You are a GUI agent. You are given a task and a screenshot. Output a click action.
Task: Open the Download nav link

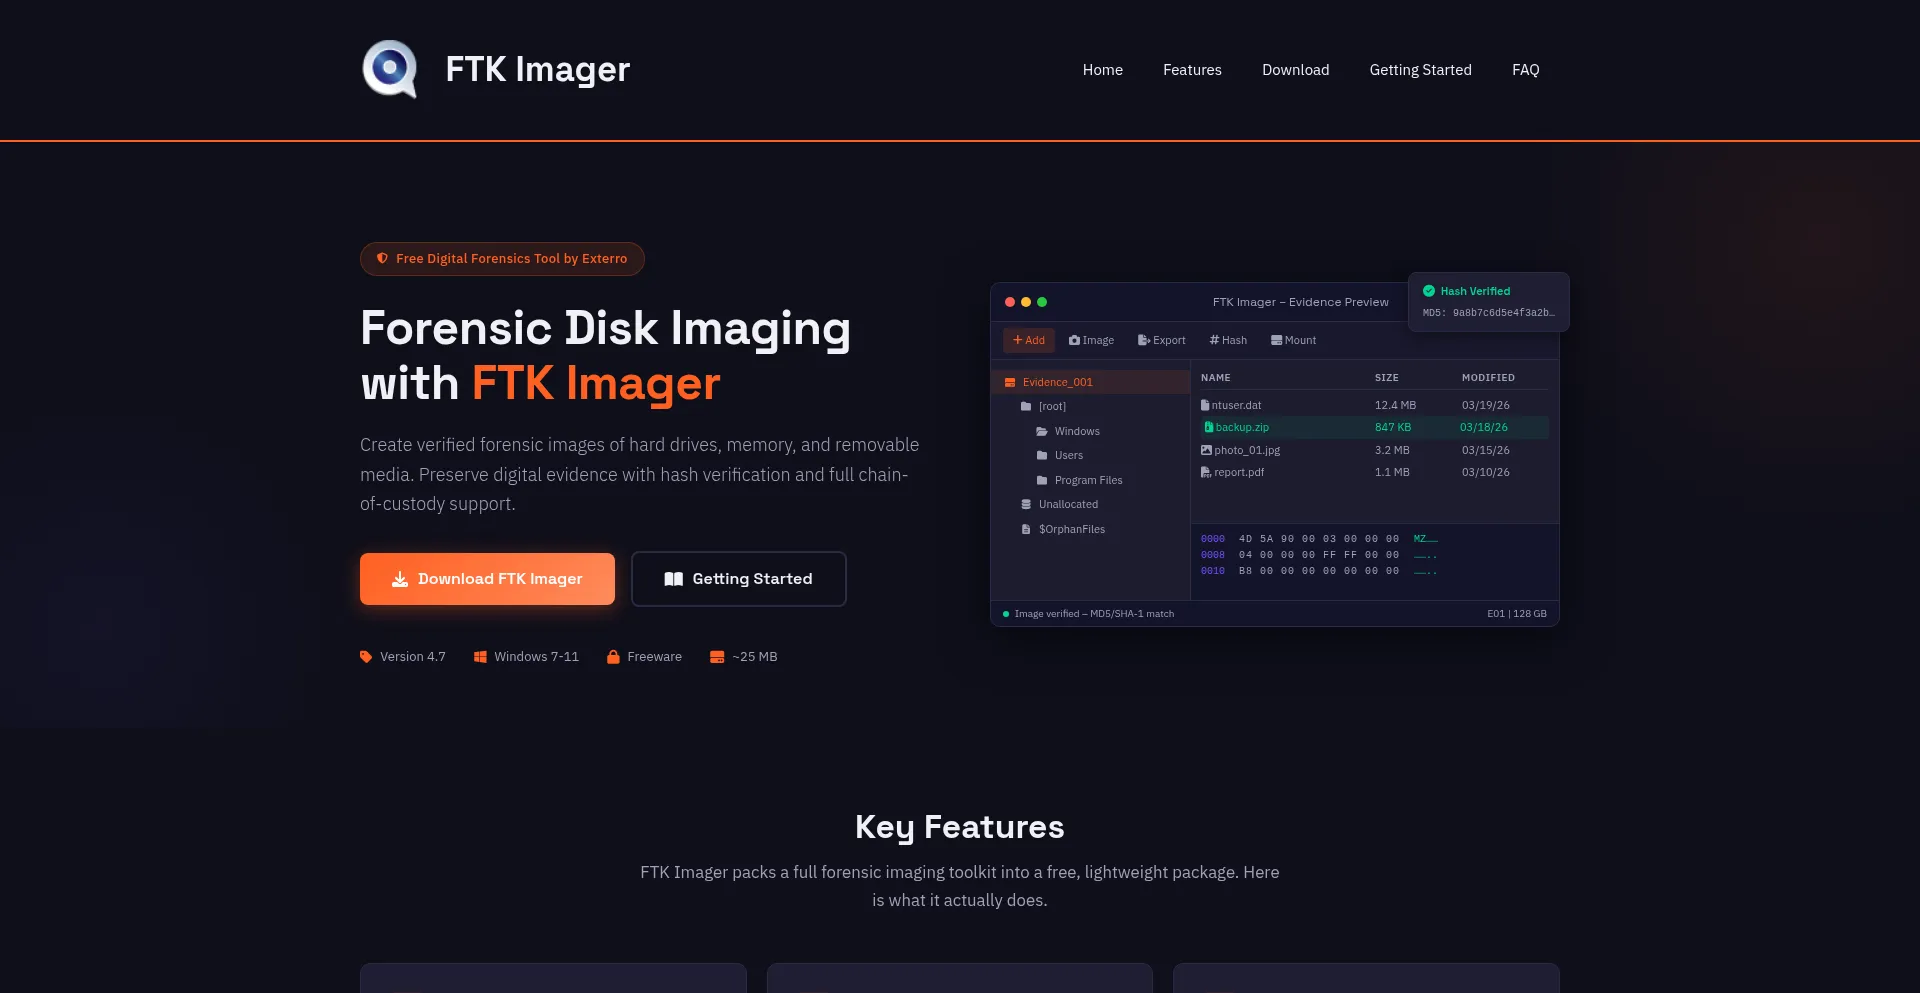[1295, 70]
